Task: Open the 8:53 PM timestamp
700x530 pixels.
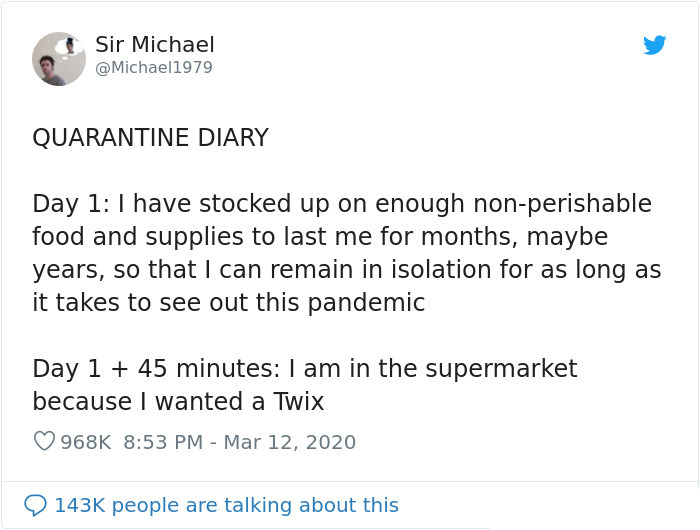Action: point(161,441)
